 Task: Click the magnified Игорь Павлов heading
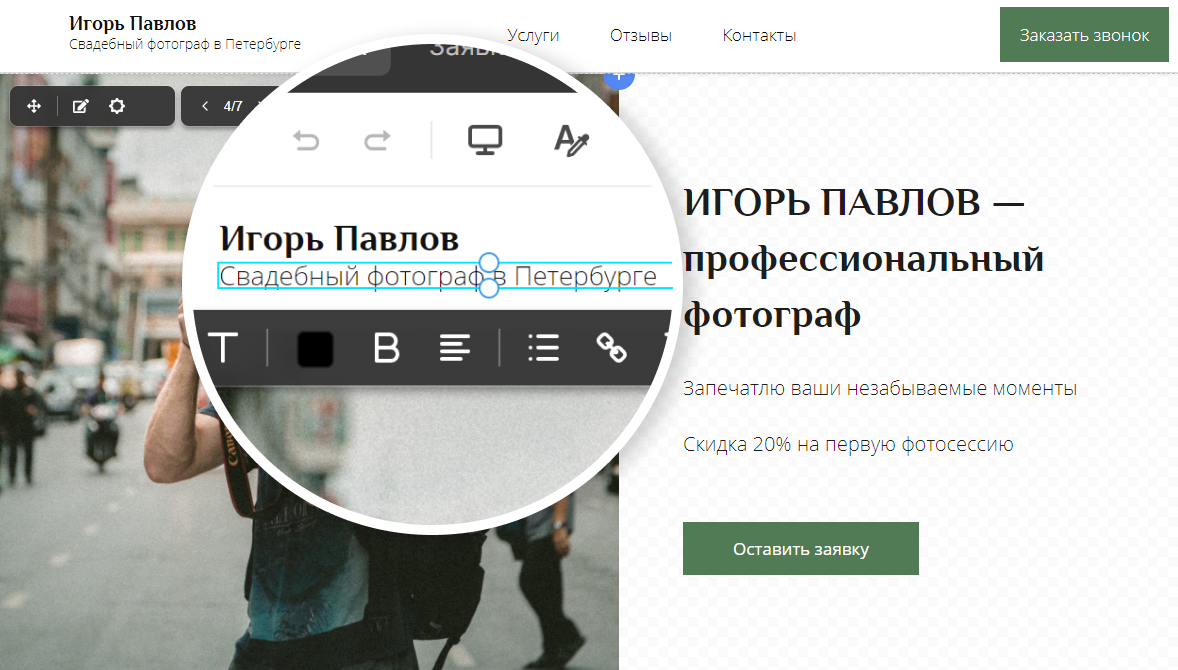click(339, 239)
